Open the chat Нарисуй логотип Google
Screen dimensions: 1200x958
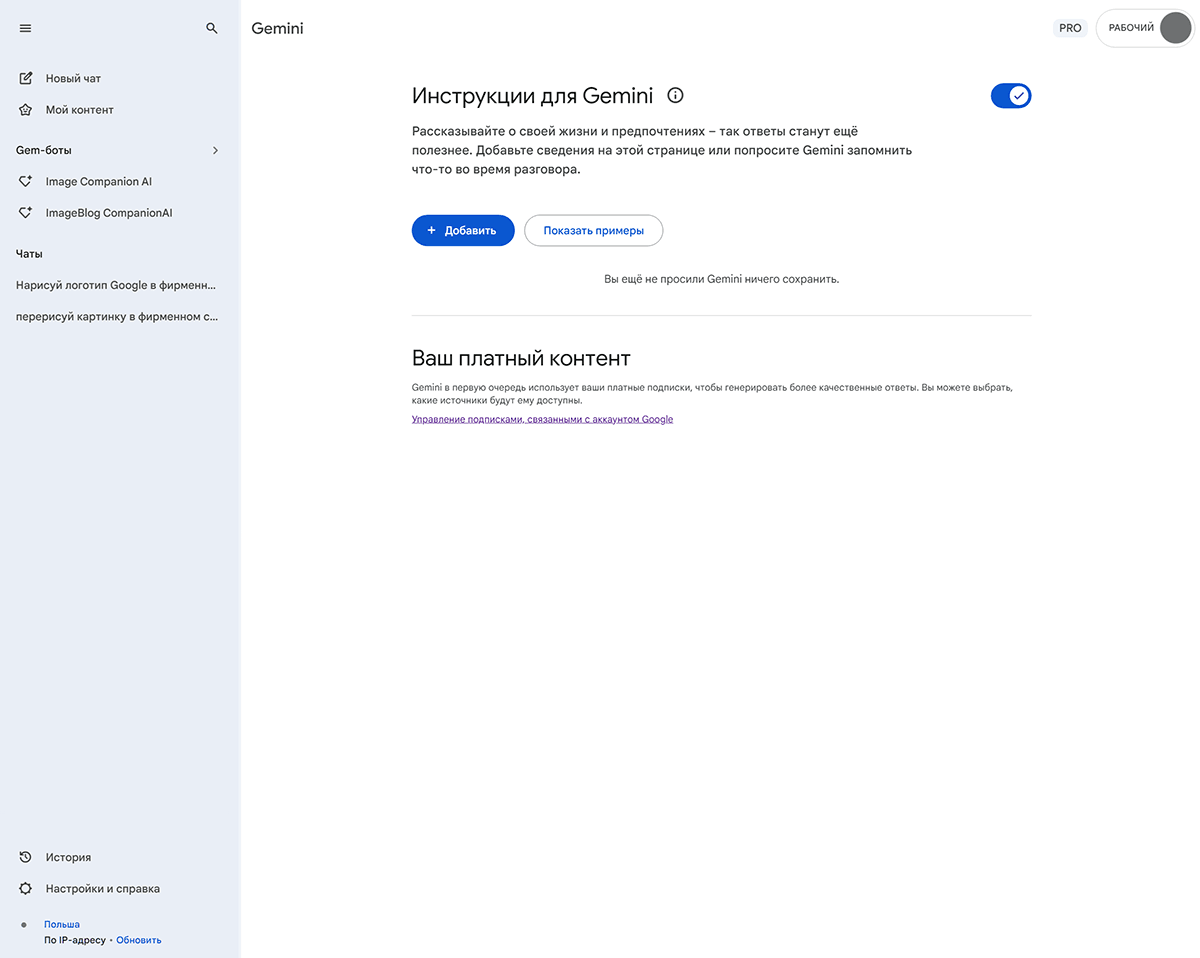tap(116, 285)
